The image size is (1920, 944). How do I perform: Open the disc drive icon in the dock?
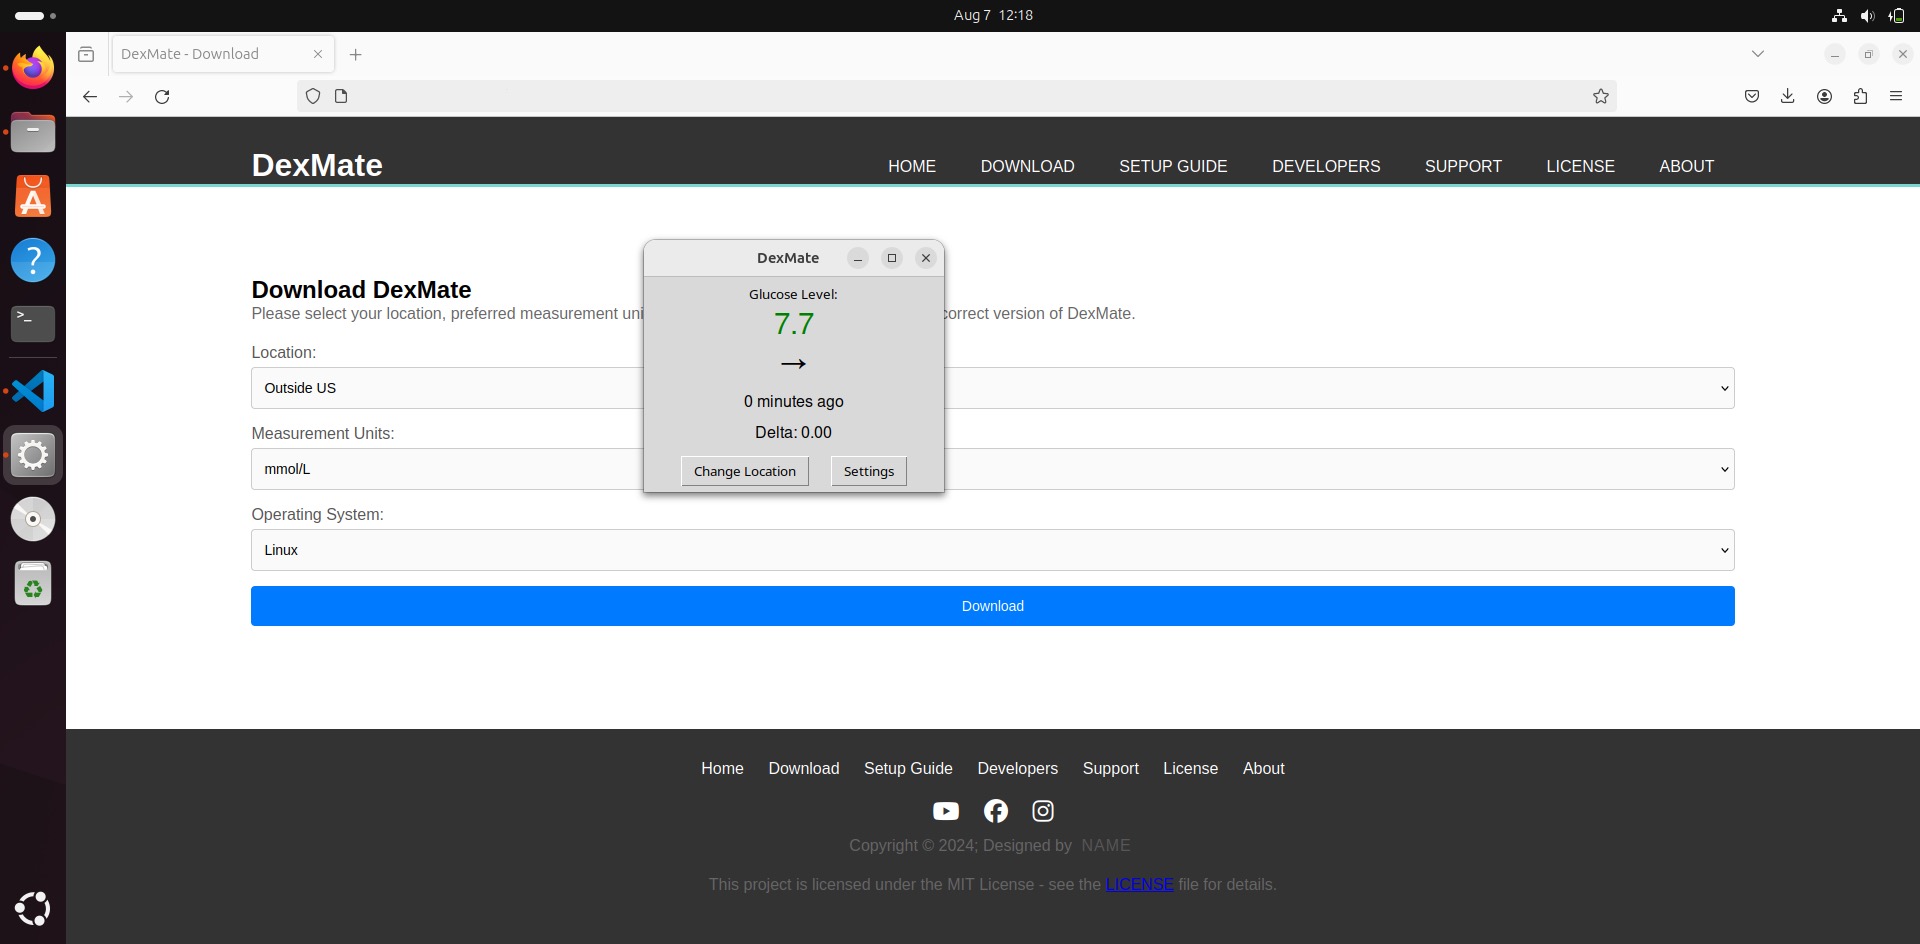[33, 519]
